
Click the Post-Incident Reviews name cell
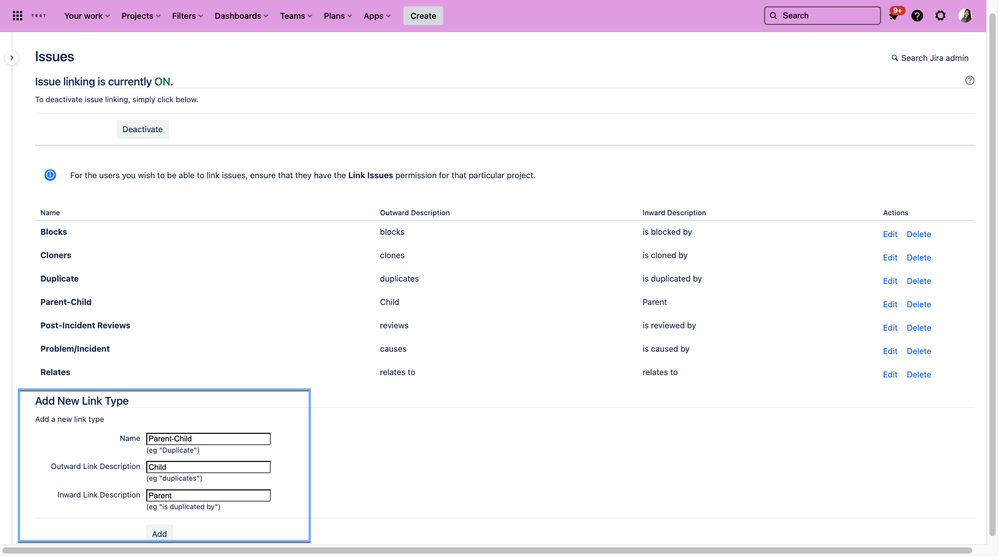click(85, 326)
